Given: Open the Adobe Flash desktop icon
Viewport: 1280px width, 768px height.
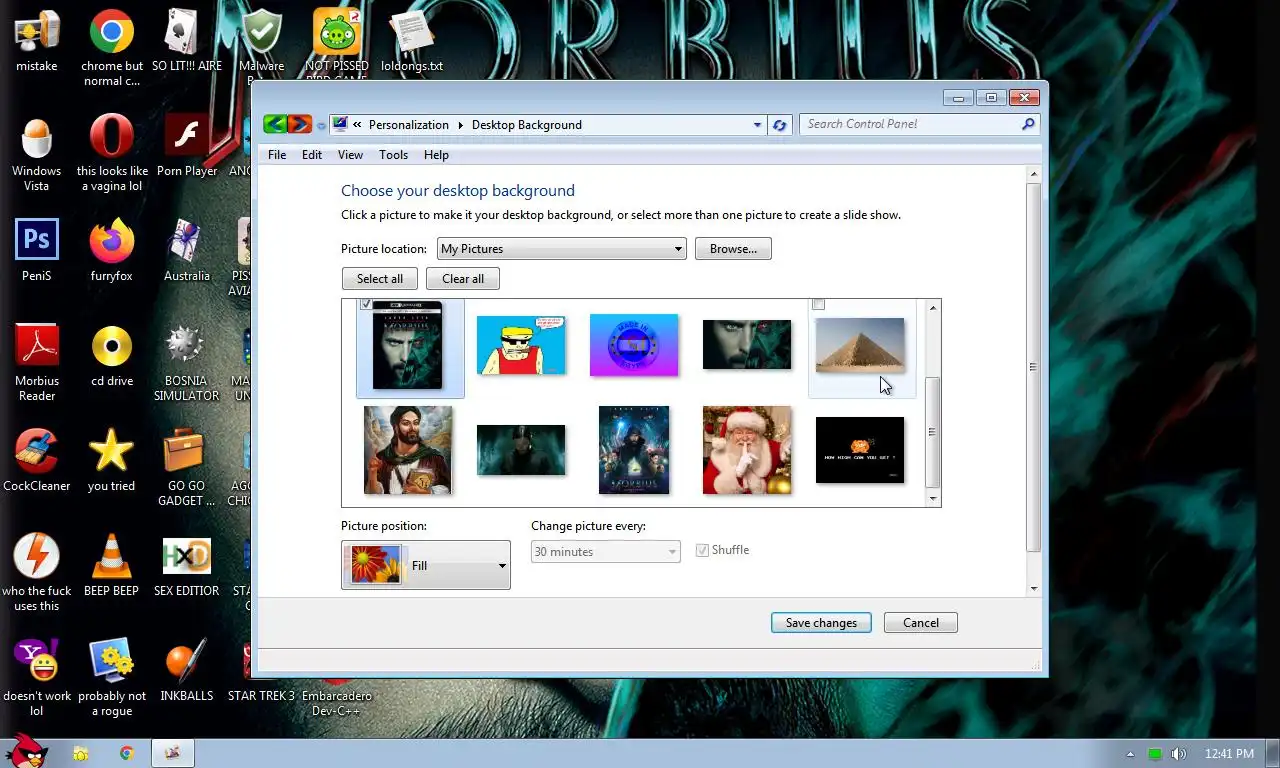Looking at the screenshot, I should pos(186,137).
